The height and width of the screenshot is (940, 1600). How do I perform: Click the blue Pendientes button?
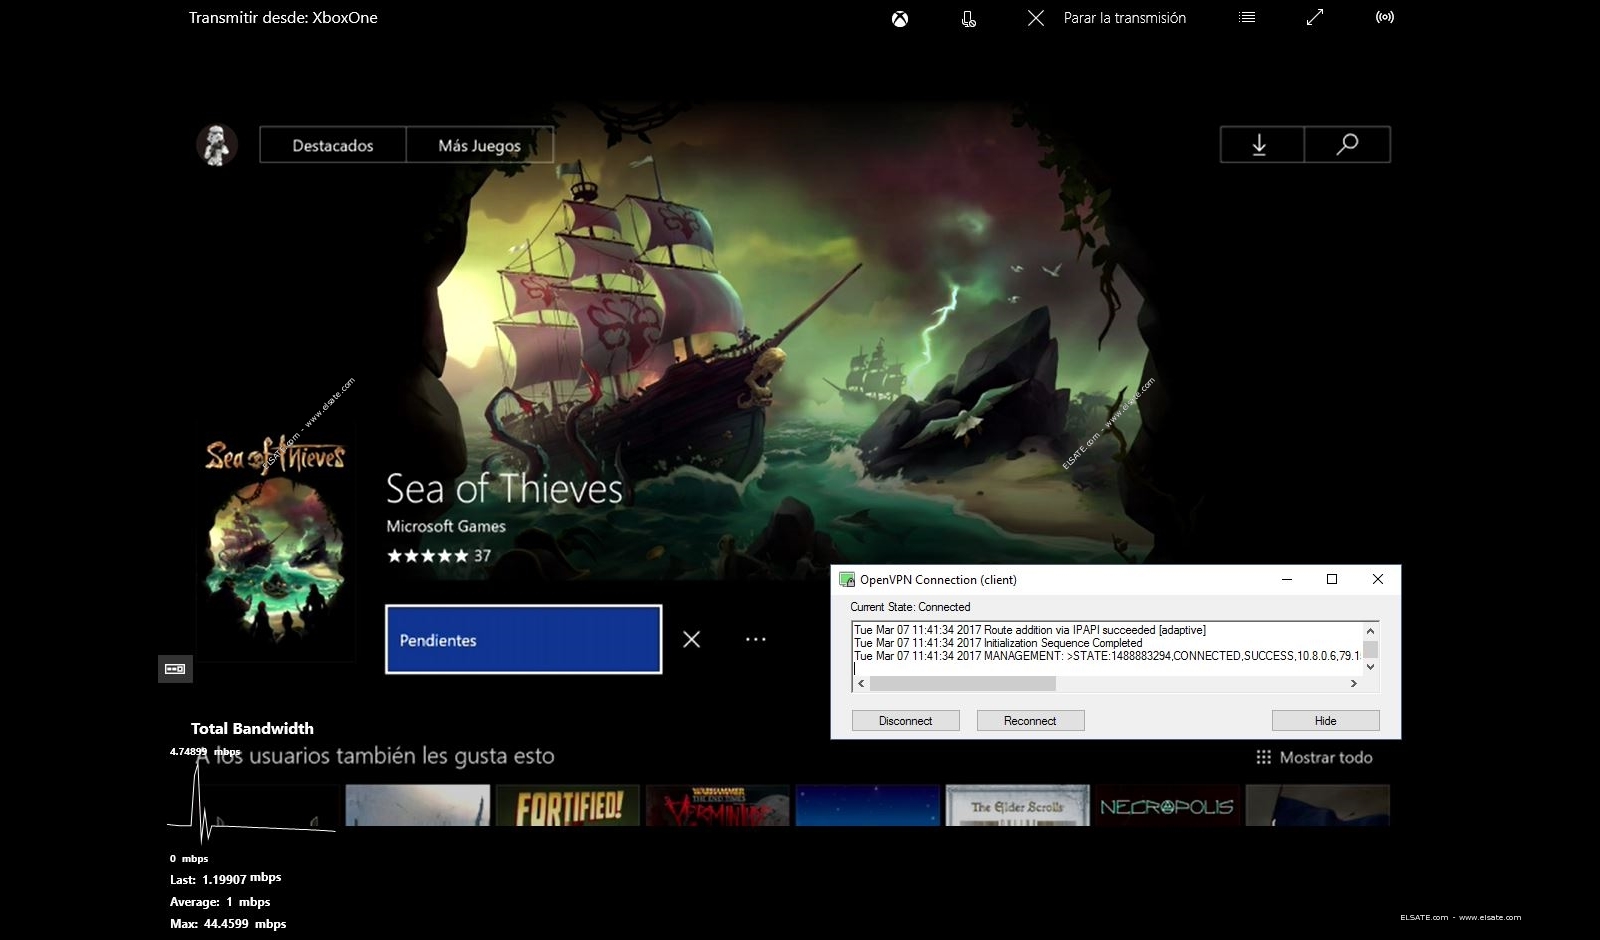[524, 640]
